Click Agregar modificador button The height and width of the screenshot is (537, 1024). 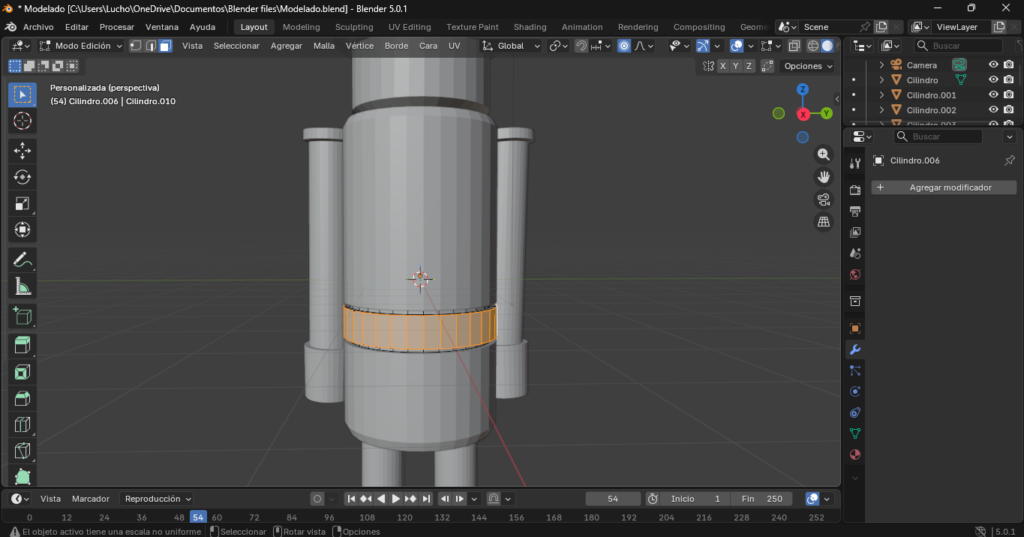click(944, 187)
